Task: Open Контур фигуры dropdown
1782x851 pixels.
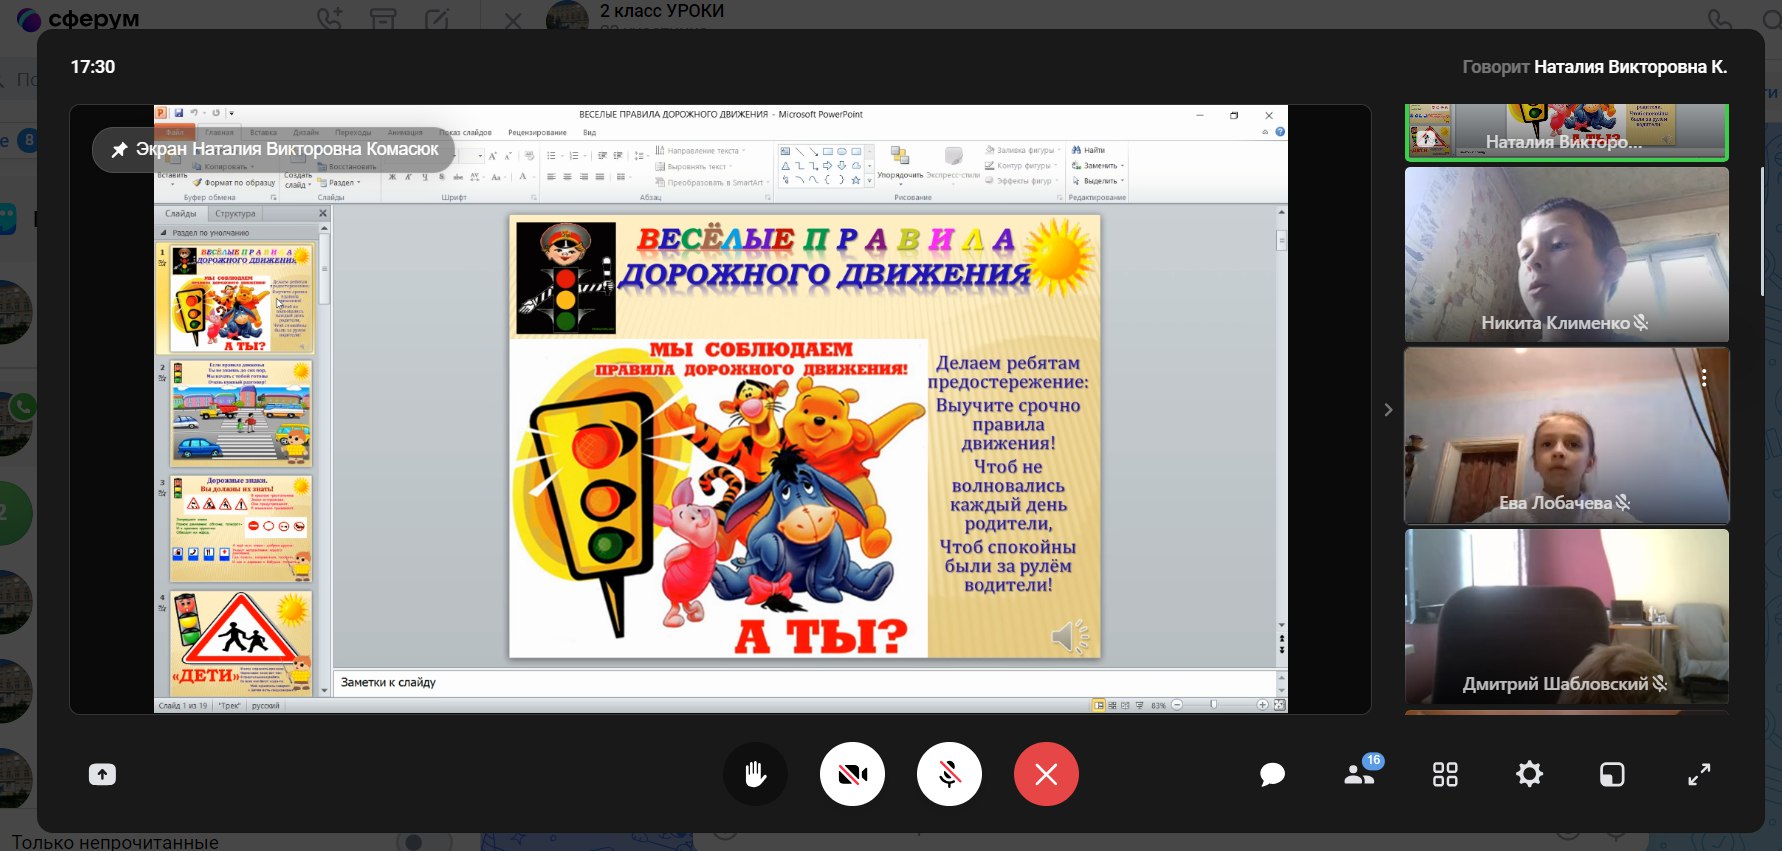Action: coord(1021,166)
